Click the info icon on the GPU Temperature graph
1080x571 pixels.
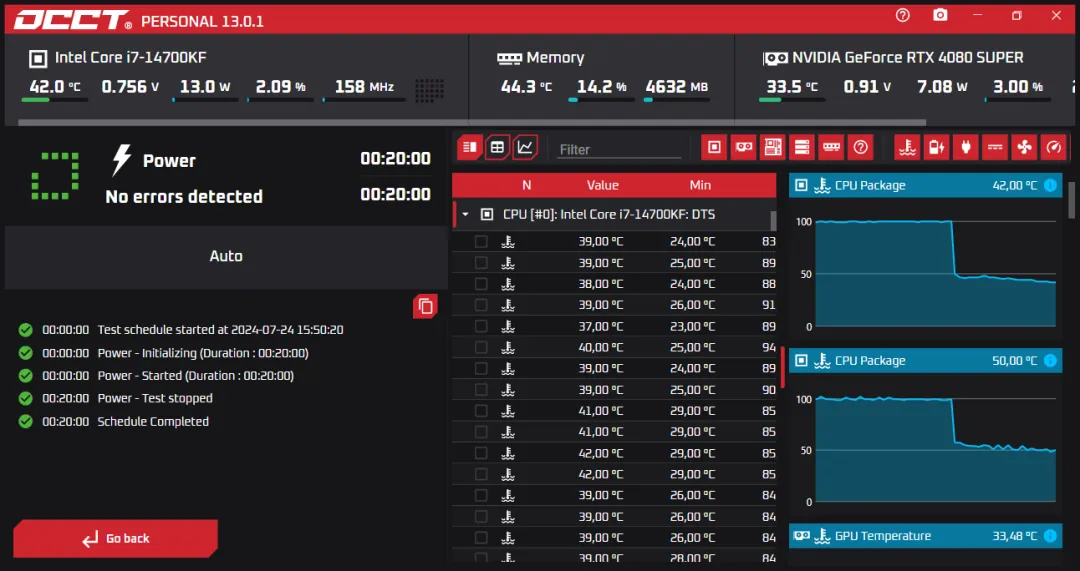[x=1050, y=536]
